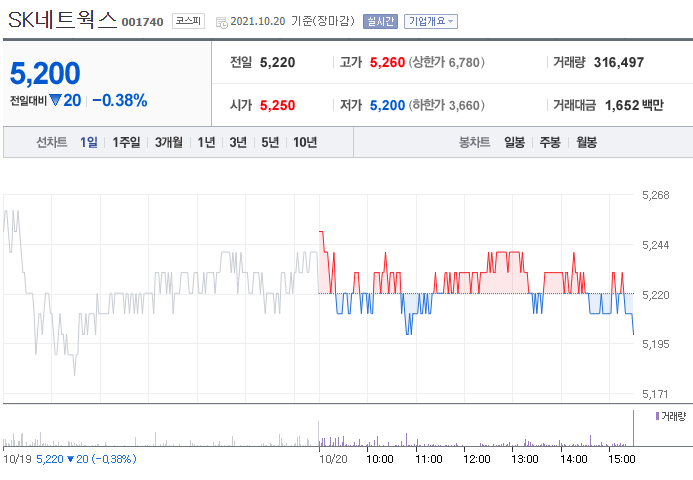The width and height of the screenshot is (693, 480).
Task: Click the 5,220 y-axis price label
Action: pyautogui.click(x=656, y=295)
